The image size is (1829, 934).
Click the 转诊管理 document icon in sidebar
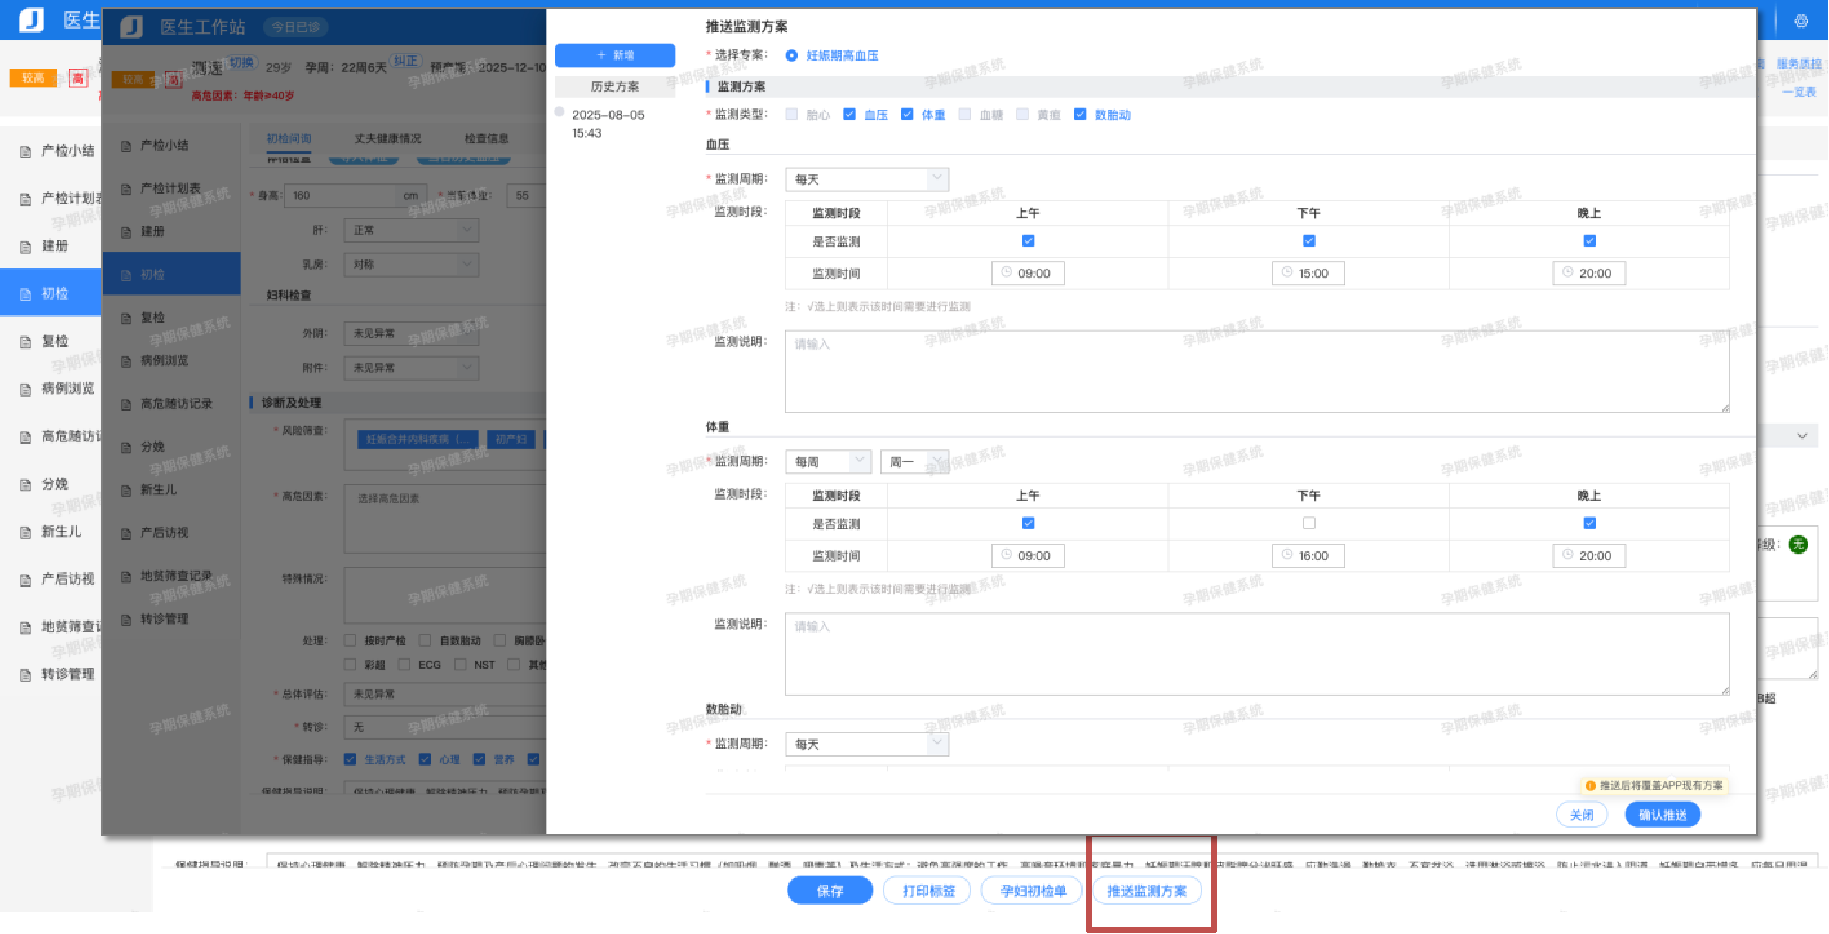pyautogui.click(x=26, y=675)
